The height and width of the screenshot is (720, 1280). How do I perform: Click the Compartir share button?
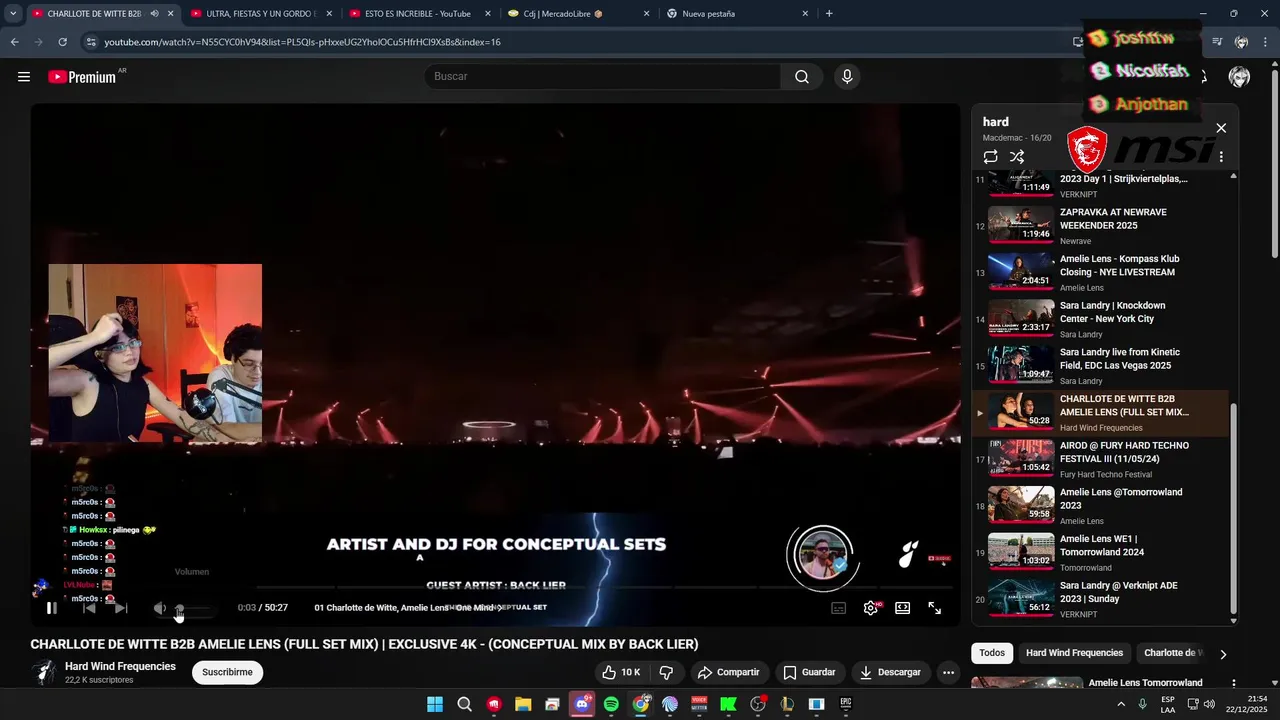(729, 672)
